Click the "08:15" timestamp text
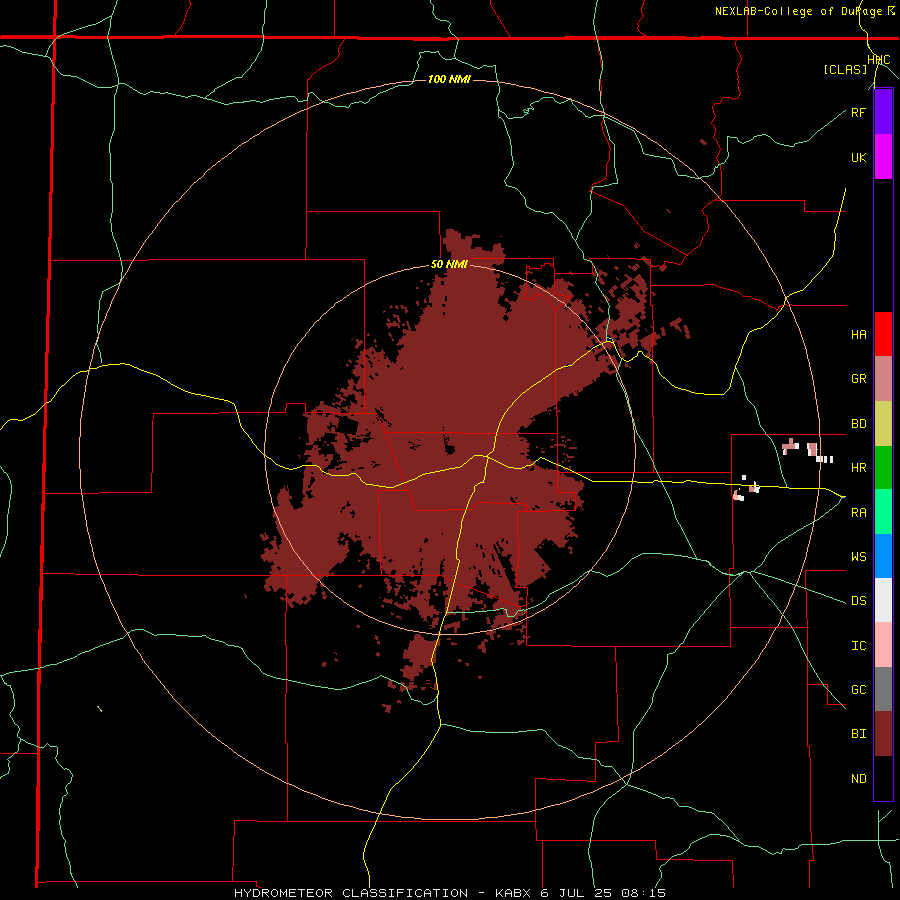Viewport: 900px width, 900px height. (x=644, y=893)
